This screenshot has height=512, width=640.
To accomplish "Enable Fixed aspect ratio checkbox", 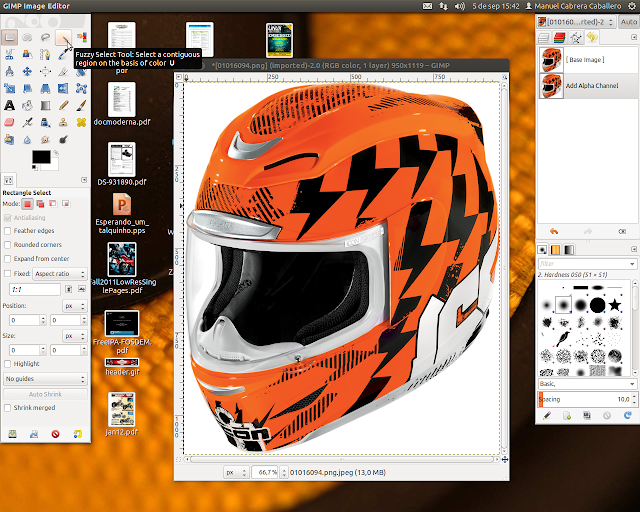I will pyautogui.click(x=7, y=274).
